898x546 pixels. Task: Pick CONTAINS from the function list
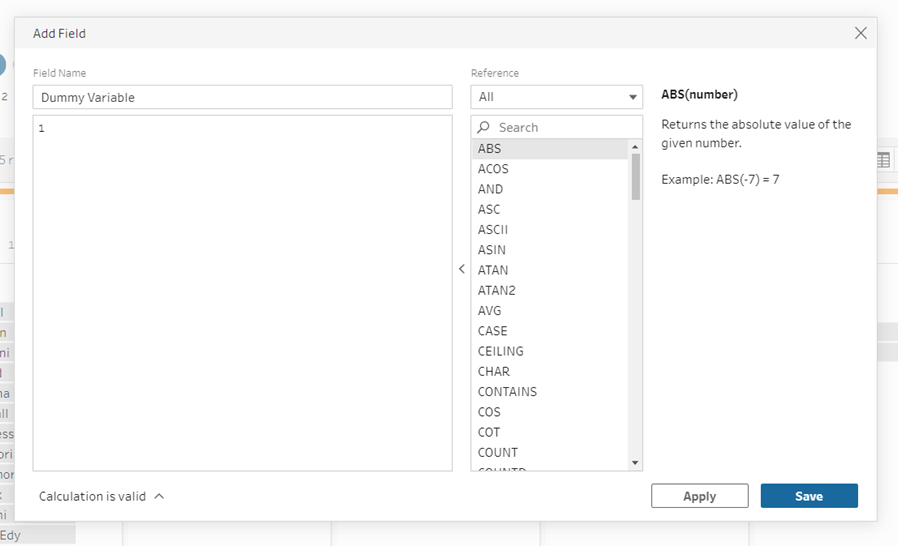coord(507,392)
